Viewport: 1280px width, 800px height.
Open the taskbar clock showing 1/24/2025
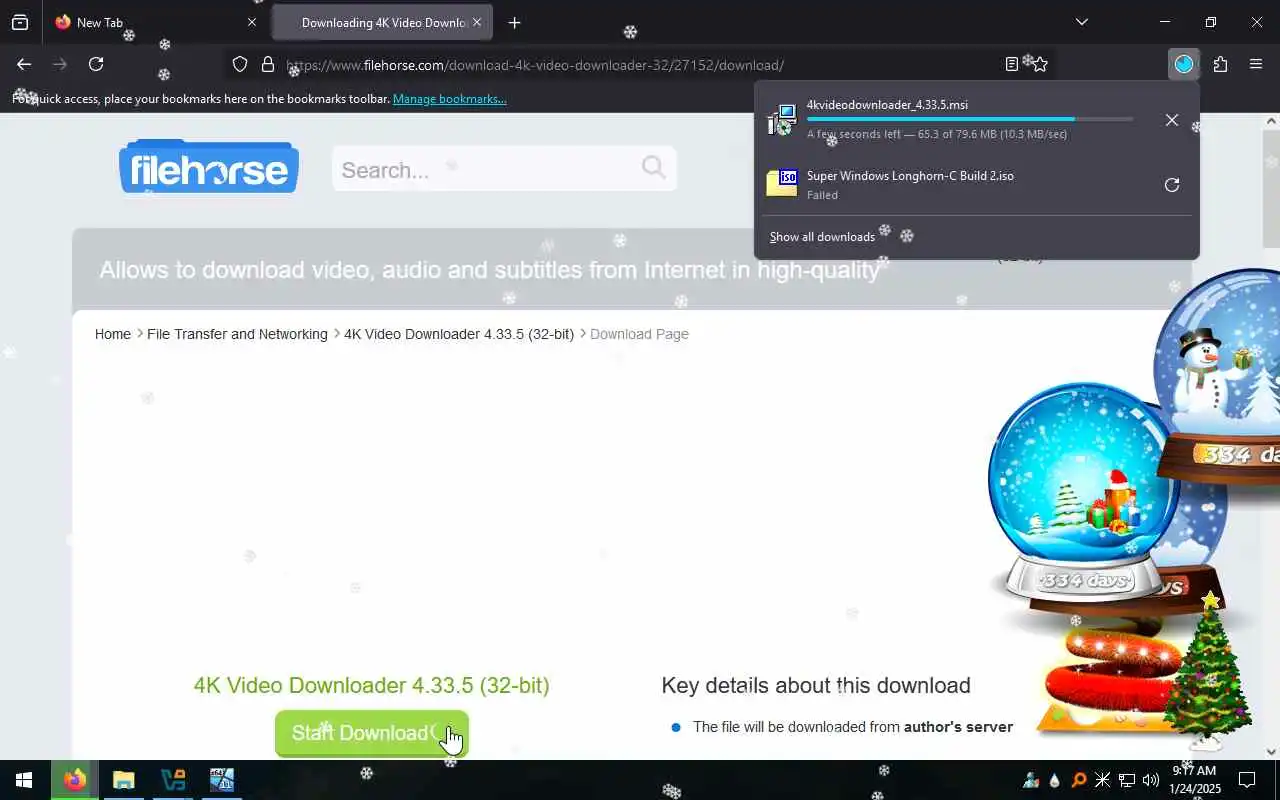1195,780
